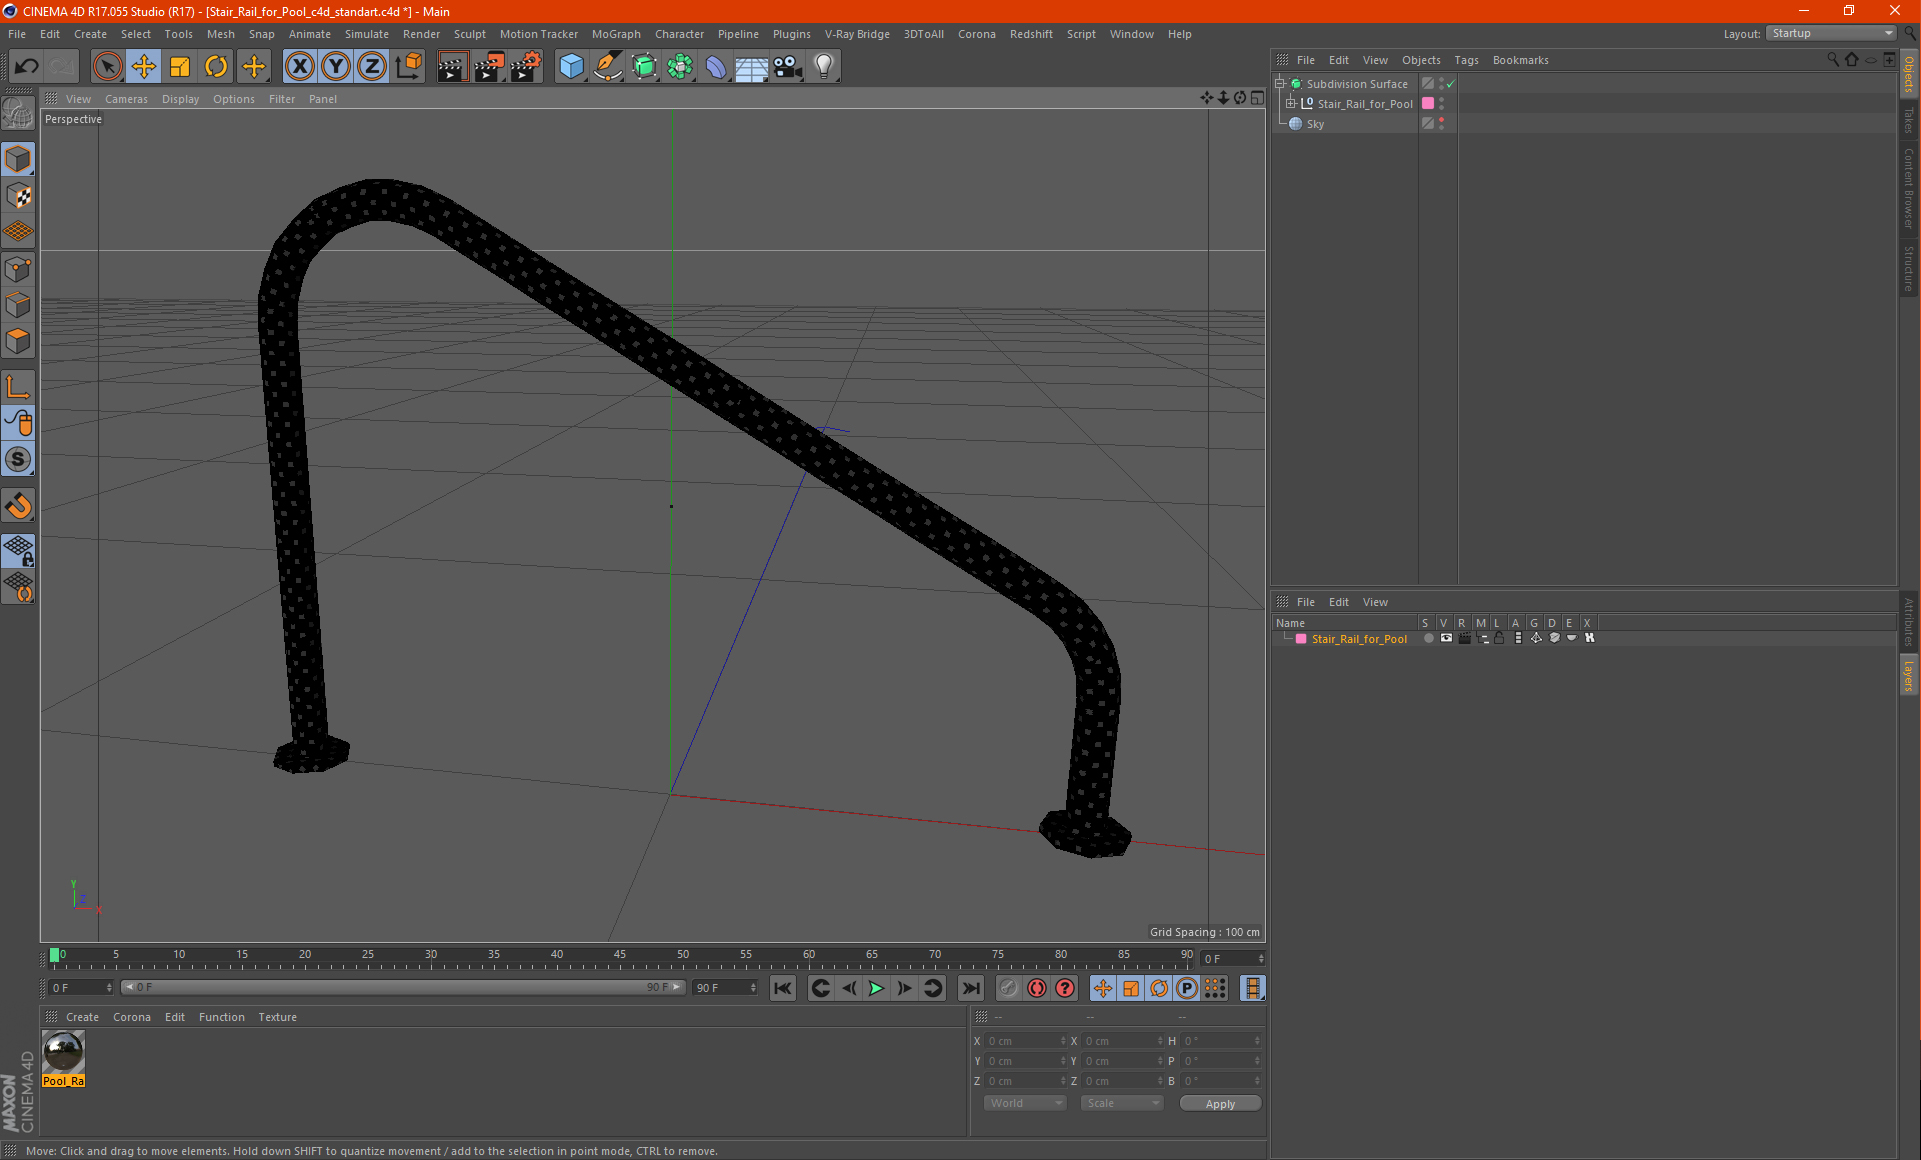Open the Bend deformer icon

pyautogui.click(x=716, y=66)
